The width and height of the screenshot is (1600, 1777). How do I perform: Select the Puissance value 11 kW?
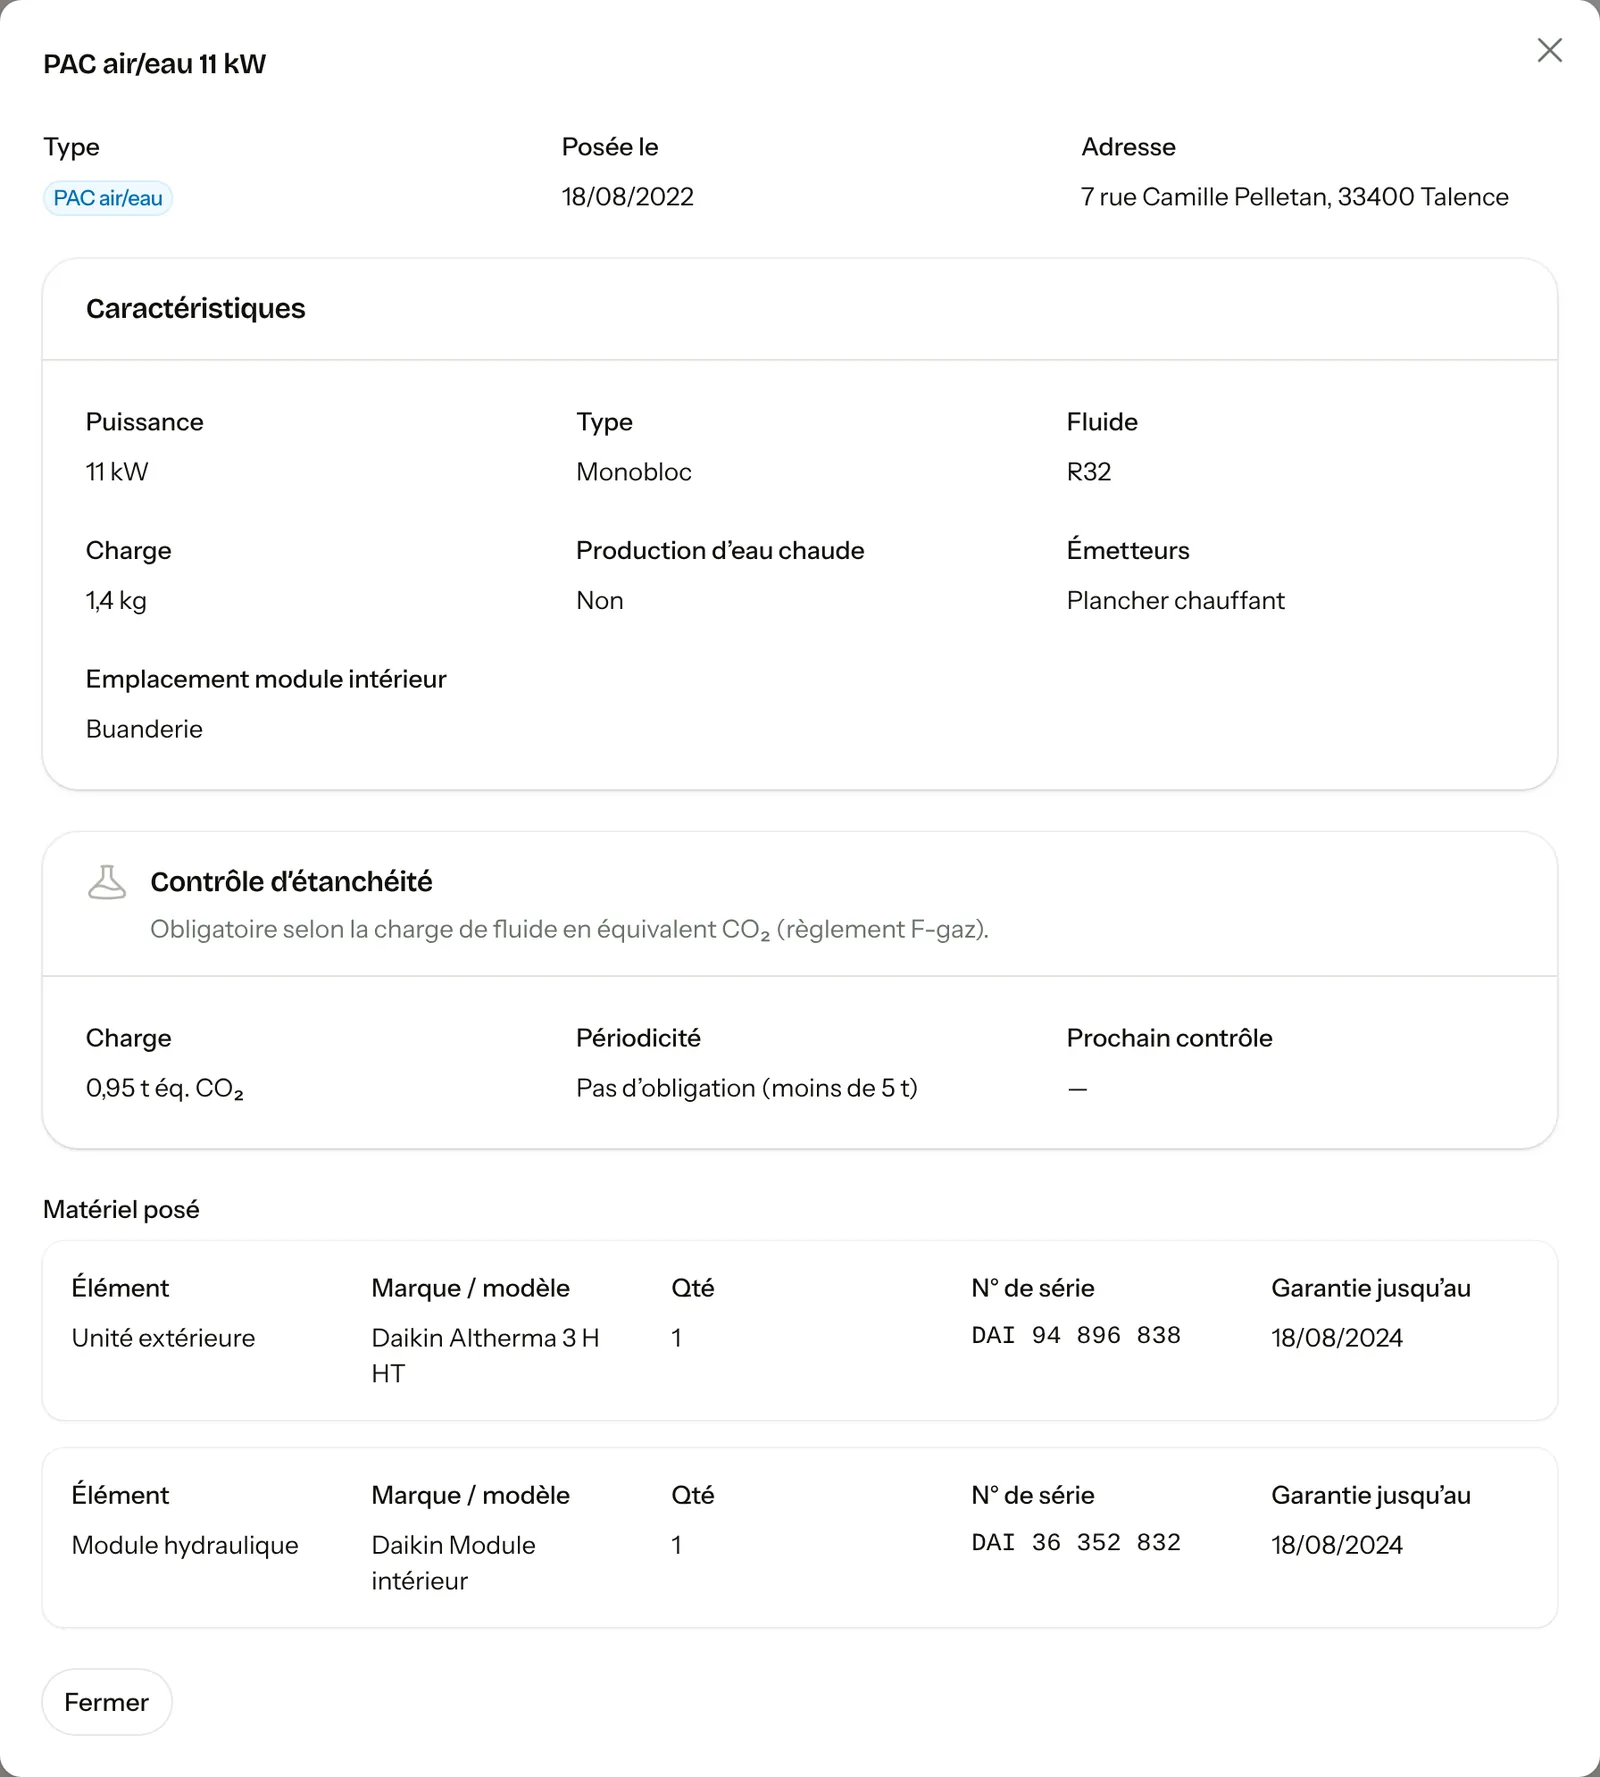click(117, 472)
